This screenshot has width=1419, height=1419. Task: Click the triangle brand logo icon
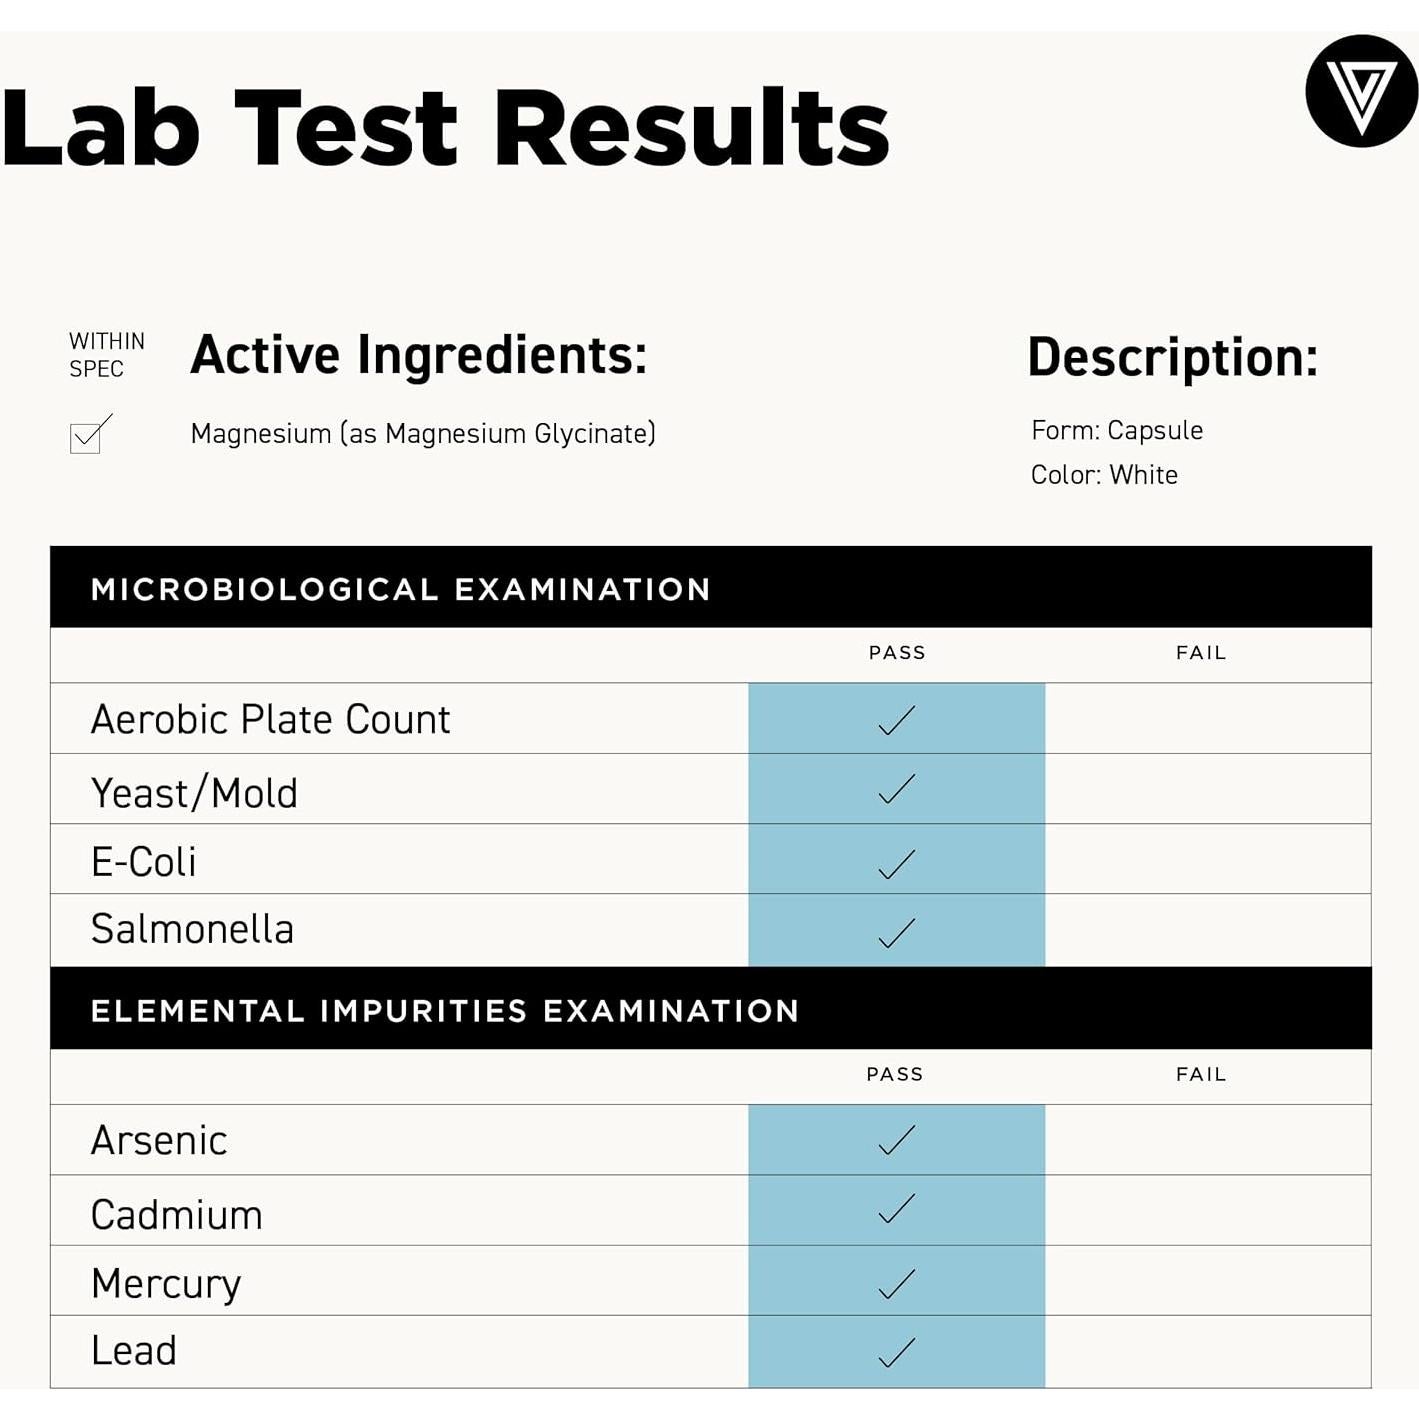click(1361, 91)
